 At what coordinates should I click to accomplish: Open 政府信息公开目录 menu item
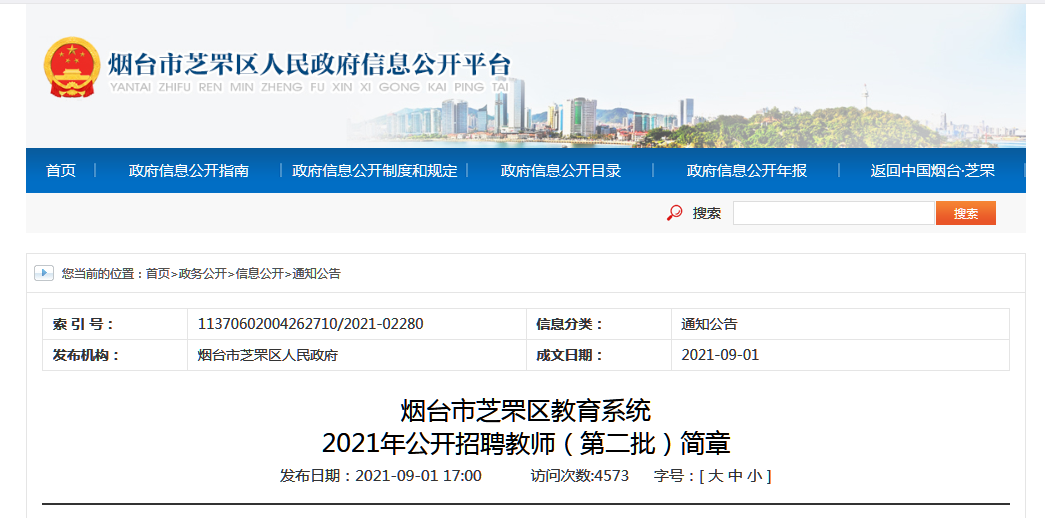(560, 171)
